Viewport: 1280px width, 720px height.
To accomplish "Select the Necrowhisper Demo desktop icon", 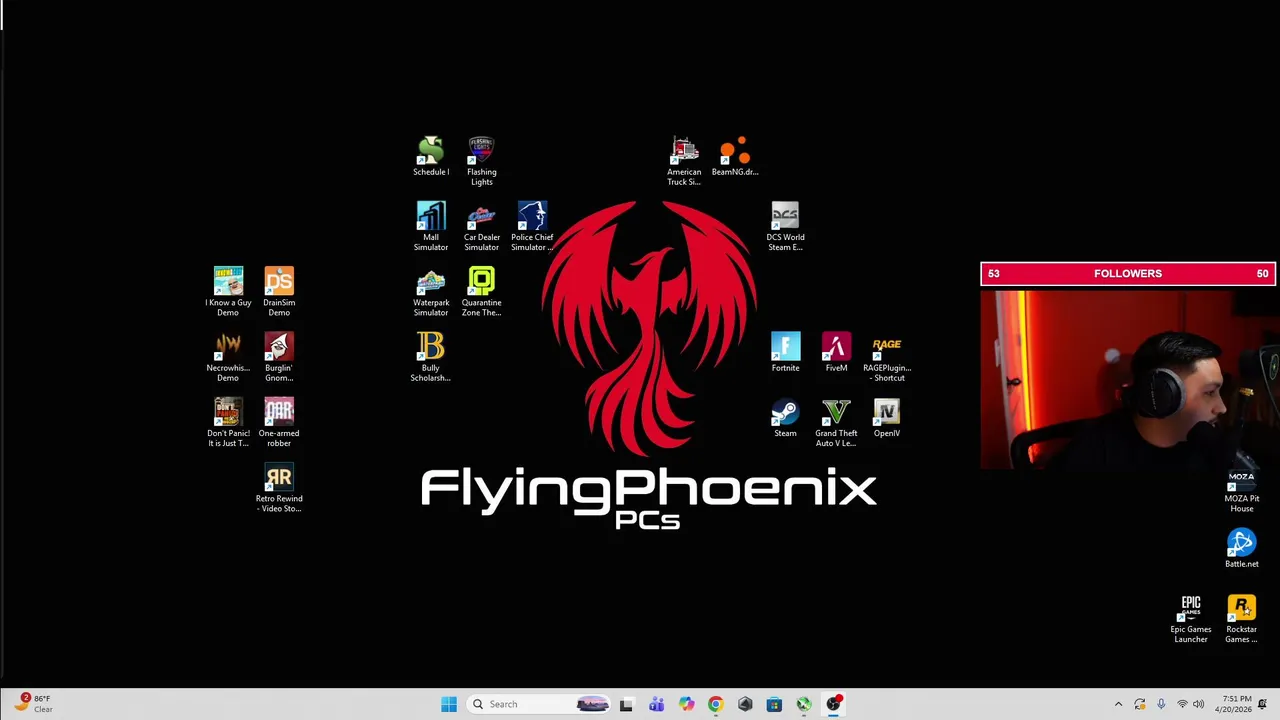I will (228, 357).
